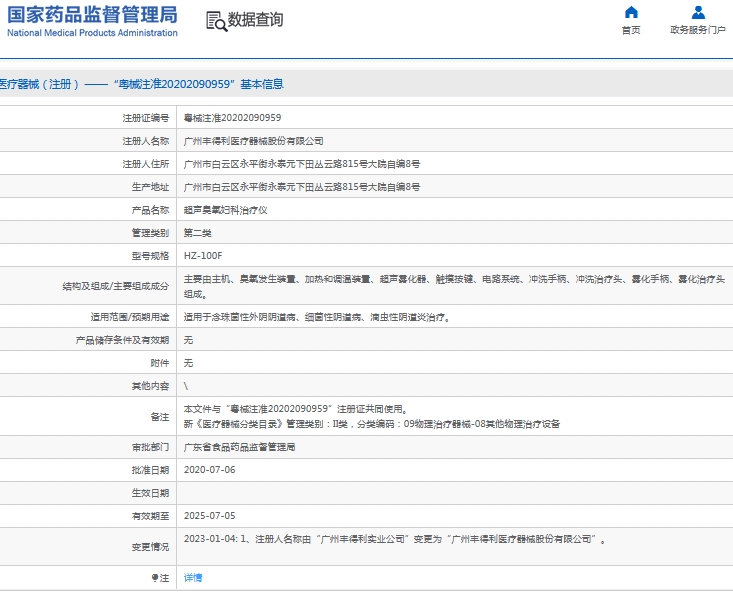Click the empty 生效日期 value cell
The width and height of the screenshot is (733, 597).
click(x=454, y=493)
